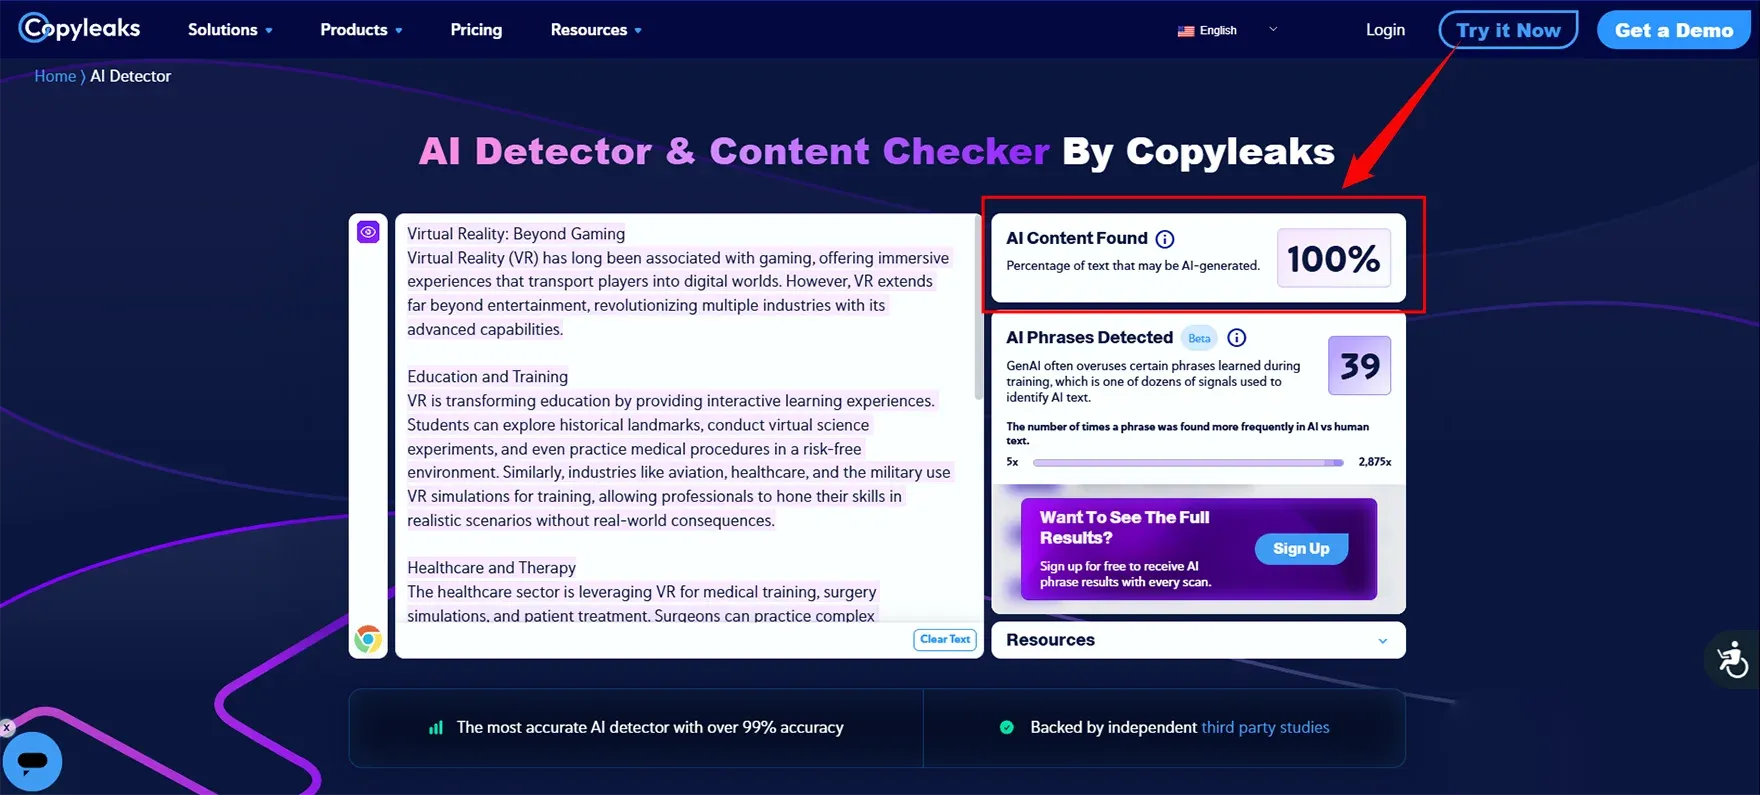The width and height of the screenshot is (1760, 795).
Task: Click the text box vertical scrollbar
Action: point(978,308)
